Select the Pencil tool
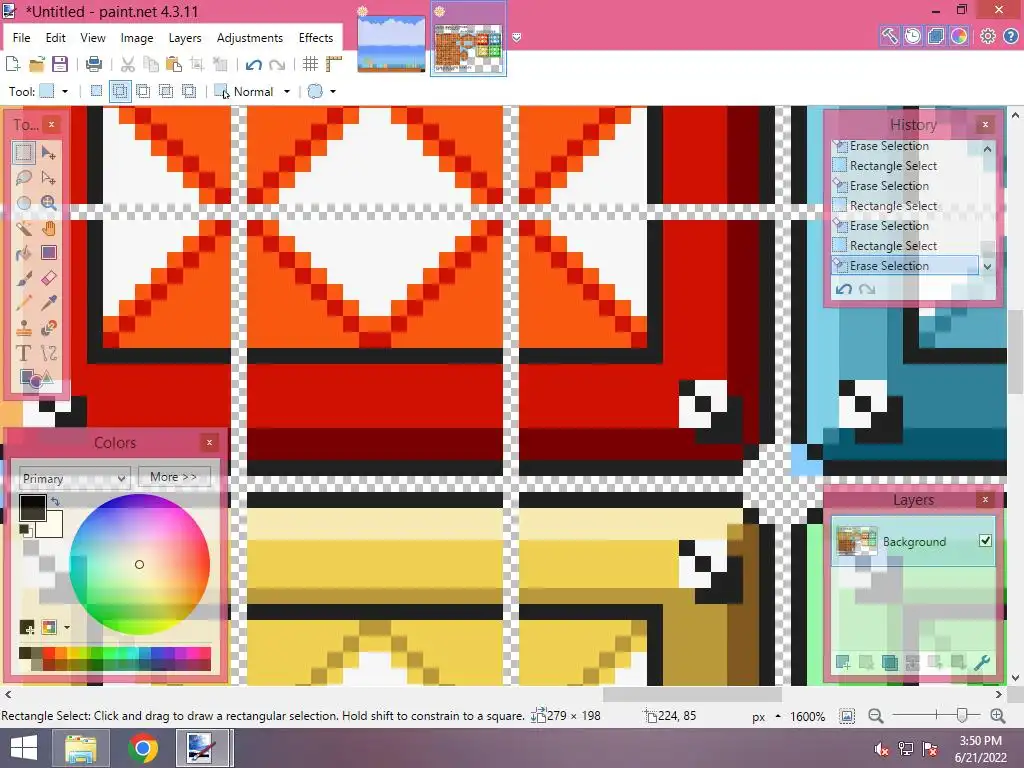 click(24, 303)
